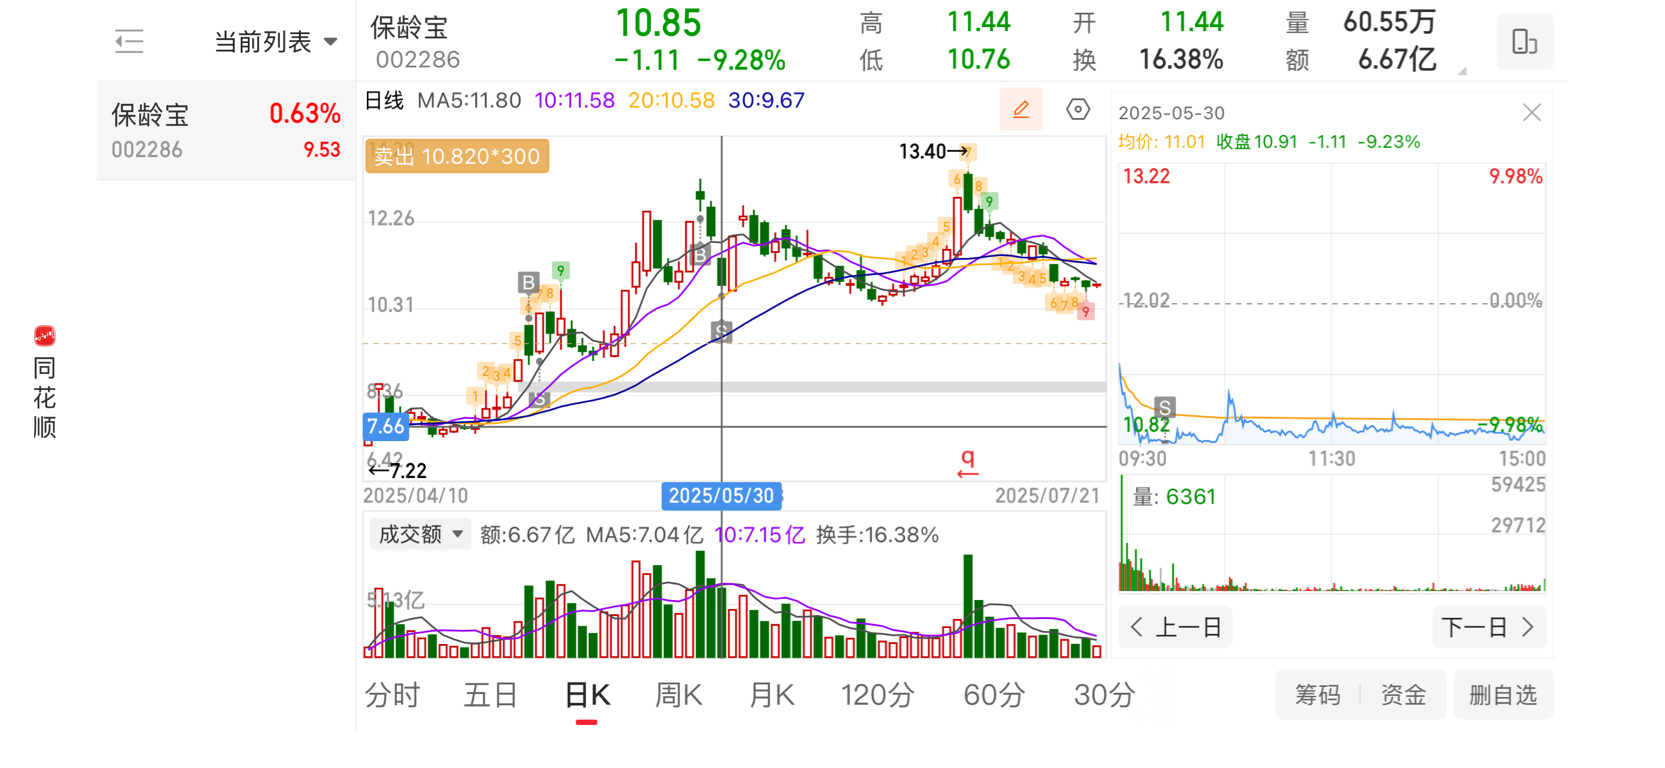1665x768 pixels.
Task: Open 筹码 chip distribution
Action: [1317, 695]
